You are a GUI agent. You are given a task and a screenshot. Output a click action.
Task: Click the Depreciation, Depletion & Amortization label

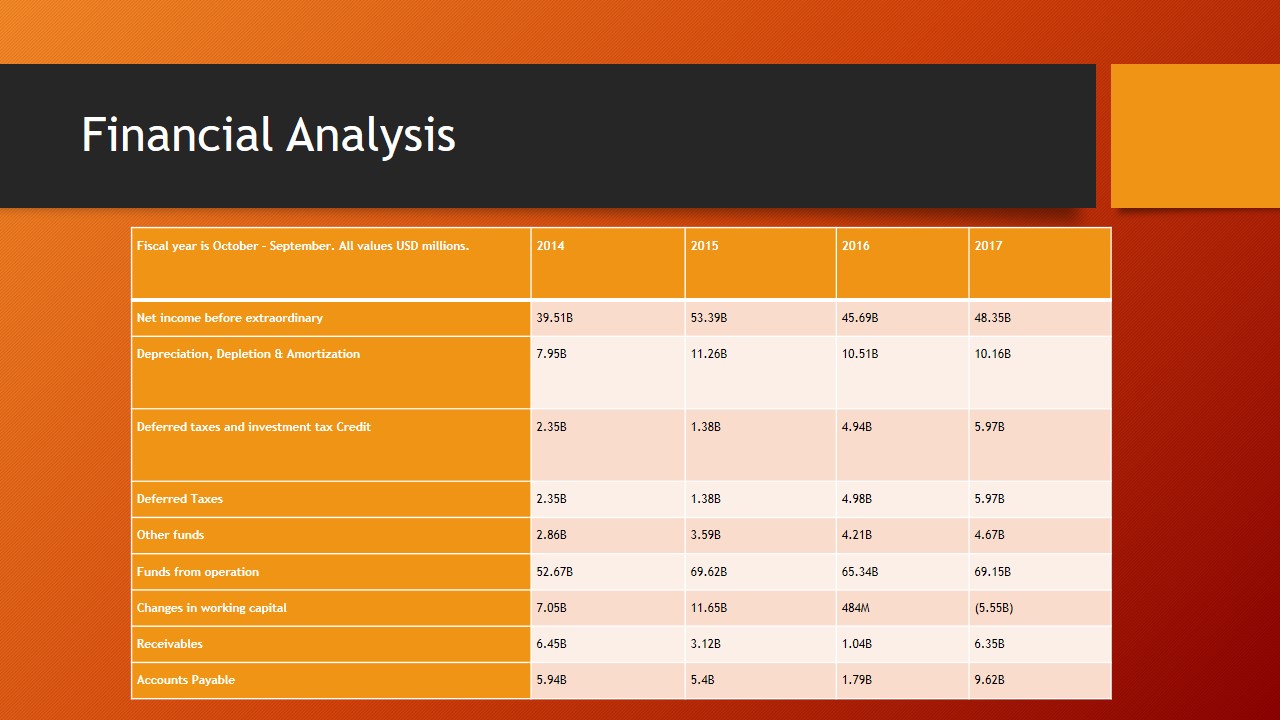coord(248,354)
